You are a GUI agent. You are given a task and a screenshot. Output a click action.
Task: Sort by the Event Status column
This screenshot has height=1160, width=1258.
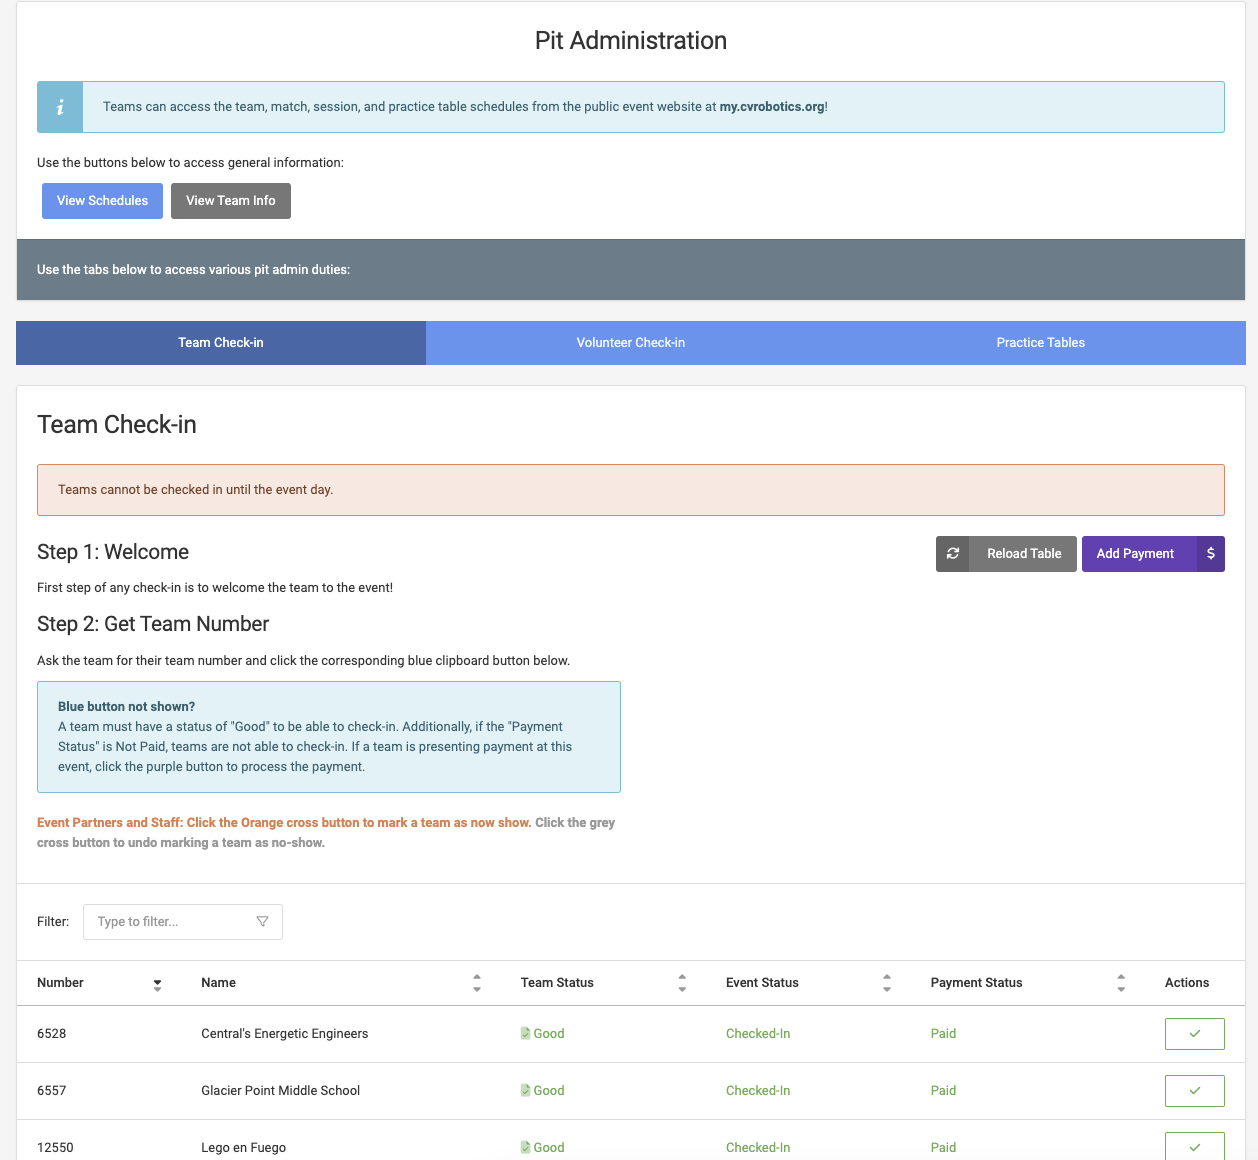887,984
